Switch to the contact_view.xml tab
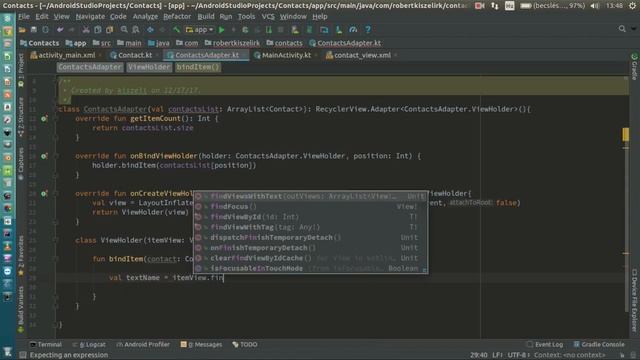 (x=362, y=55)
